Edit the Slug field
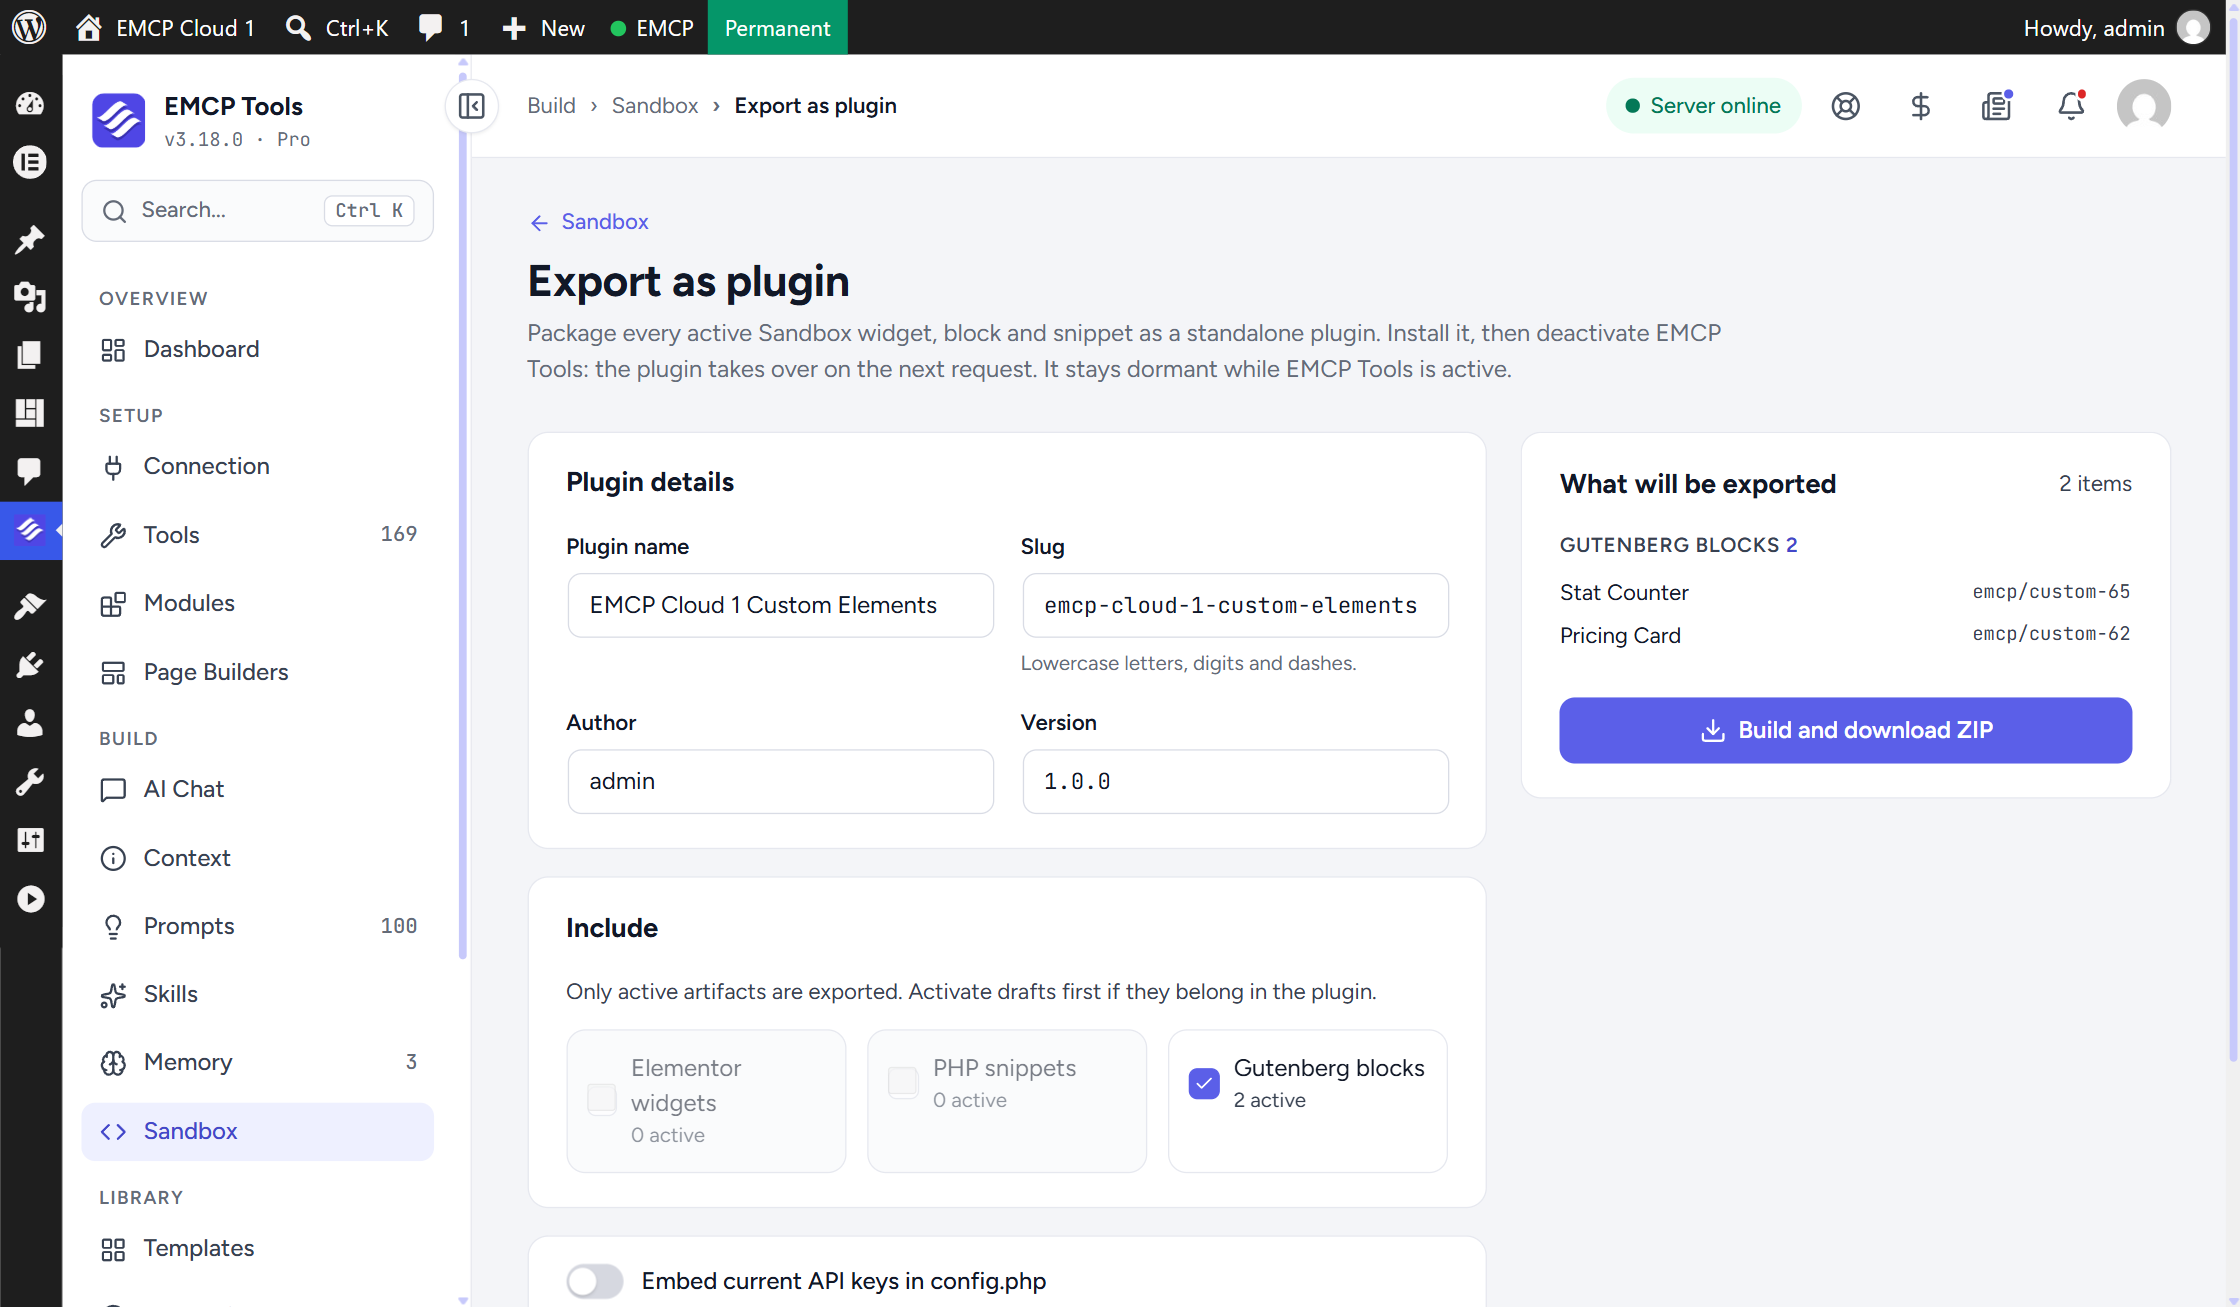 click(x=1235, y=605)
